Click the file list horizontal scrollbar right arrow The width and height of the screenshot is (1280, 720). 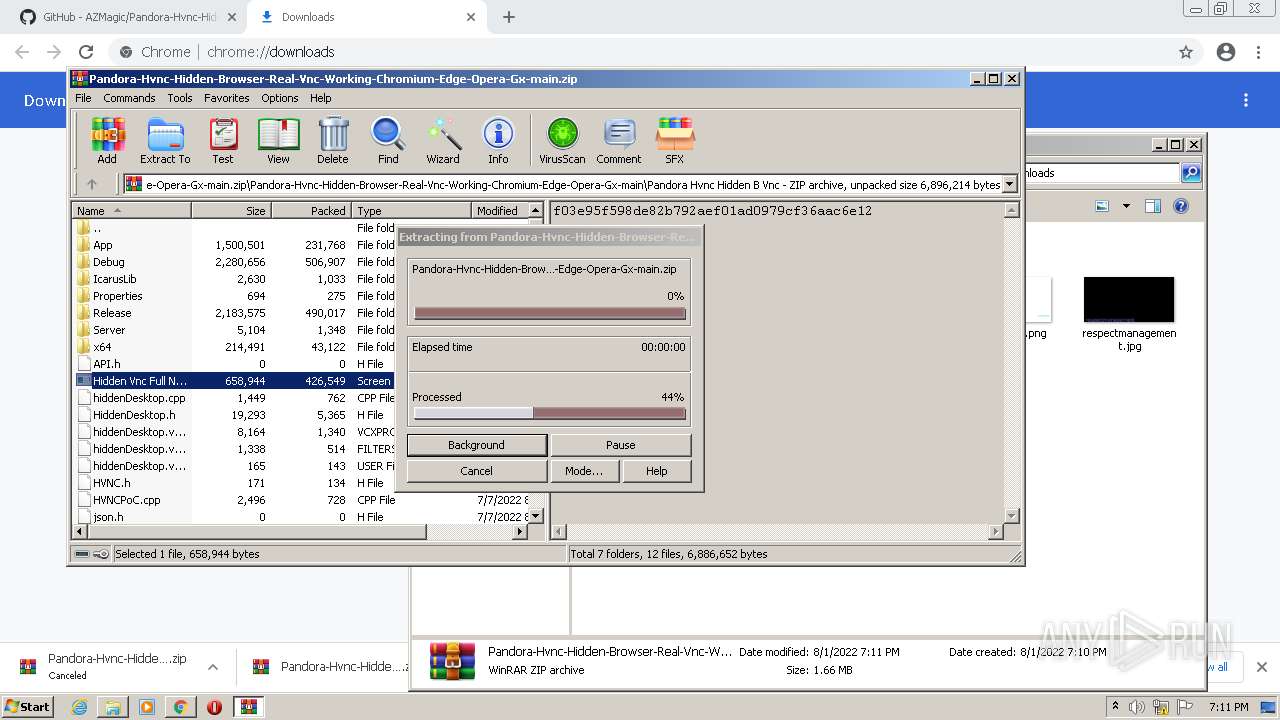pyautogui.click(x=520, y=532)
